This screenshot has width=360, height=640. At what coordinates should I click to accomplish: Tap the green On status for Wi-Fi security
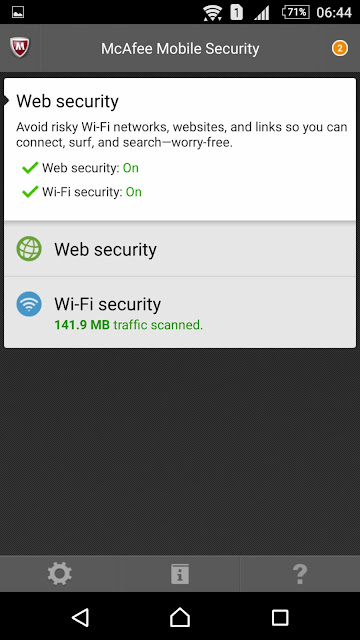133,192
